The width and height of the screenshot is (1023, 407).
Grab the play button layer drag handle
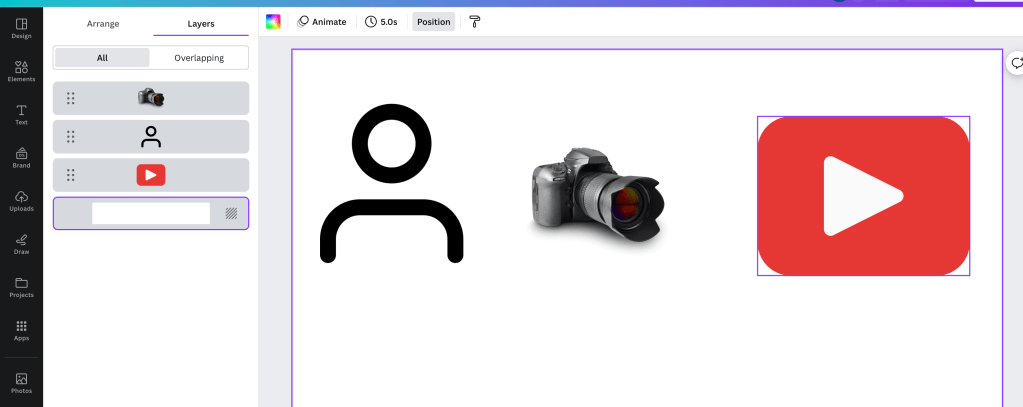pos(70,175)
